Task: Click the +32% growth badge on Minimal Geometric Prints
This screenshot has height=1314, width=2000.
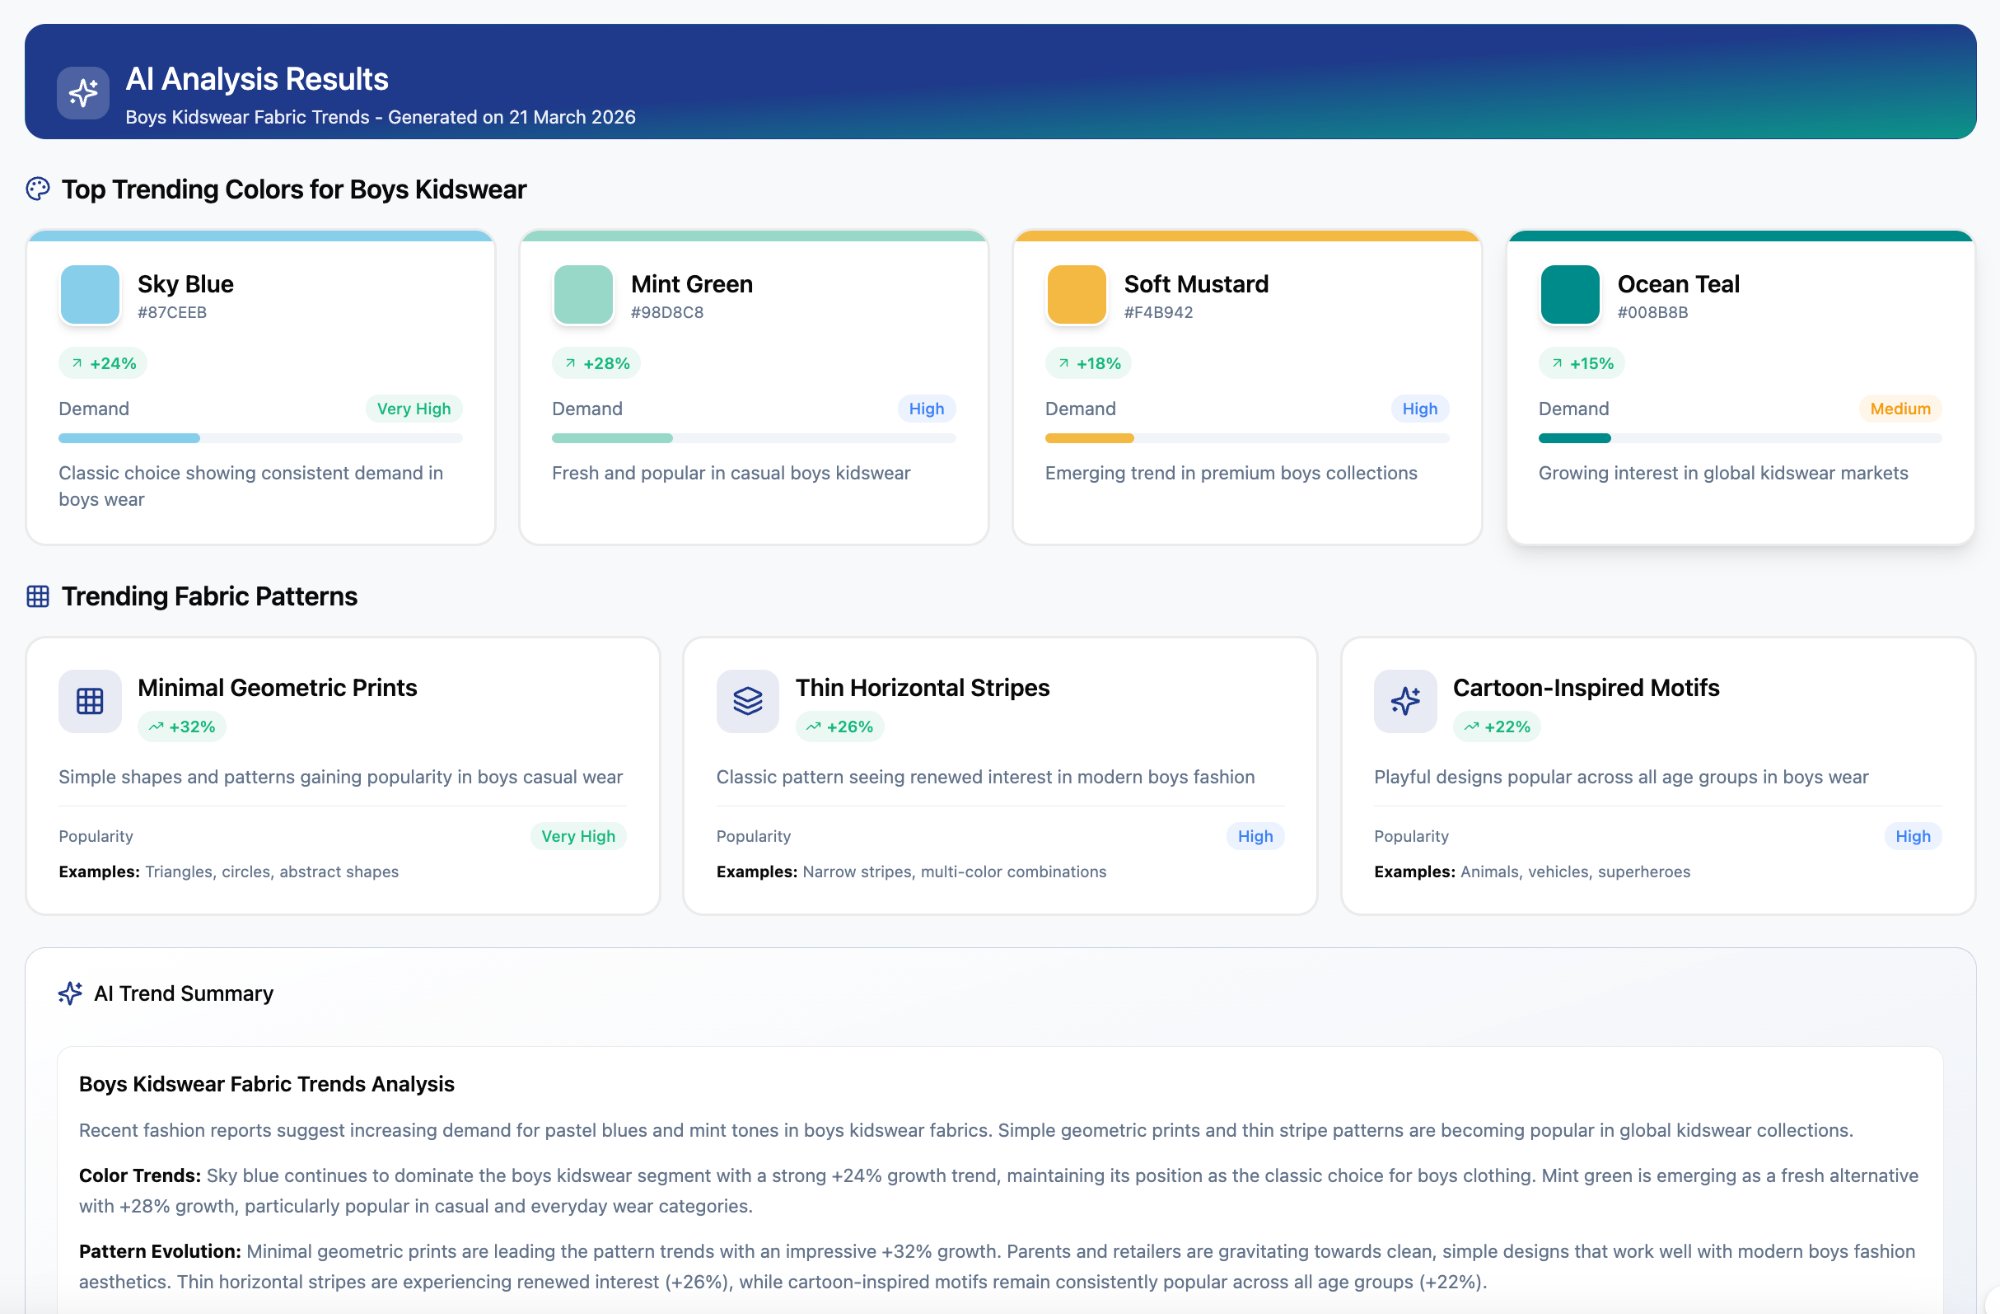Action: 182,727
